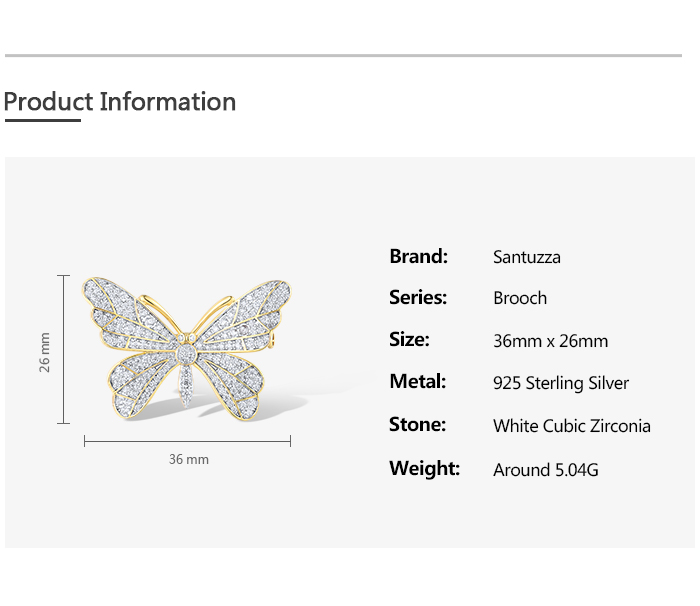Click the 36mm x 26mm size value

pos(550,341)
